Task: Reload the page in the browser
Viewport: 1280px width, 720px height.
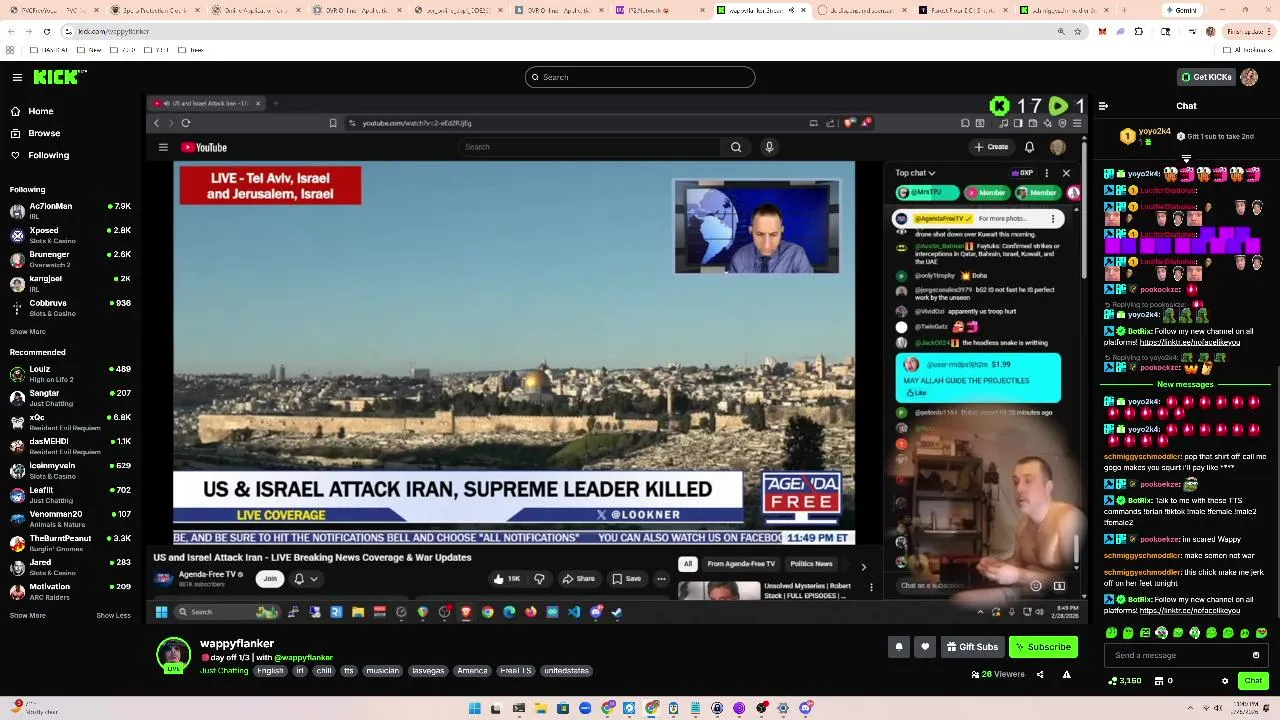Action: (x=46, y=31)
